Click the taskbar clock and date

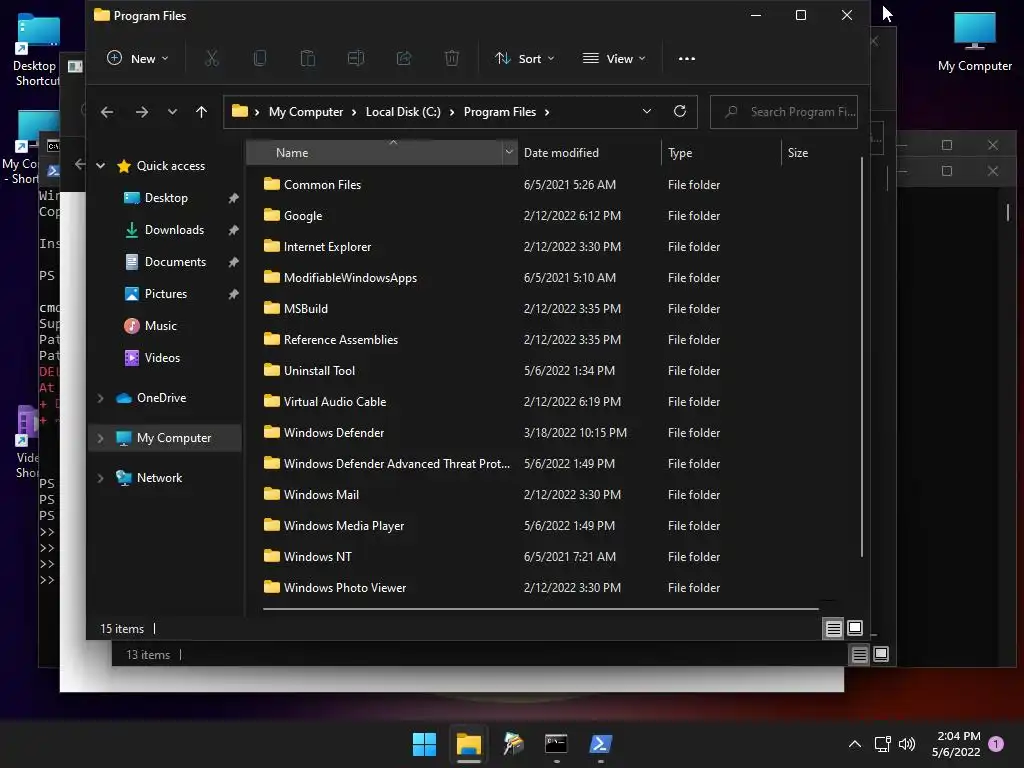pos(956,744)
